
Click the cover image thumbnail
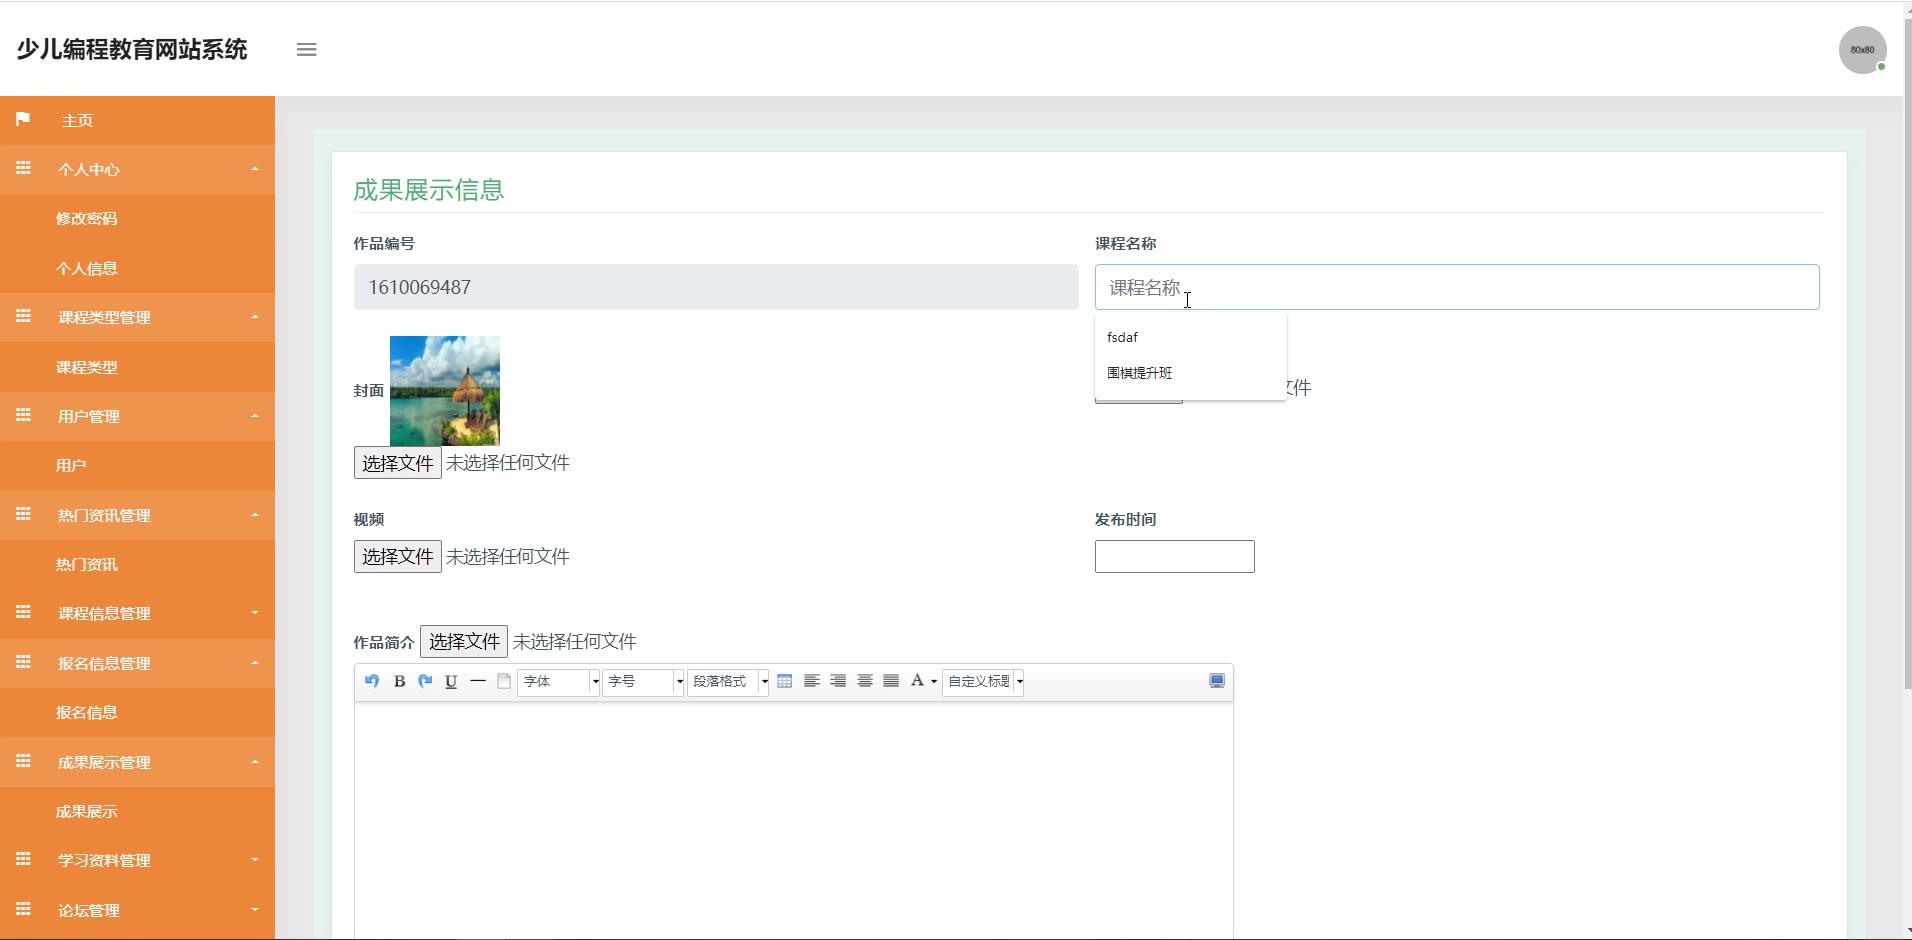click(445, 391)
